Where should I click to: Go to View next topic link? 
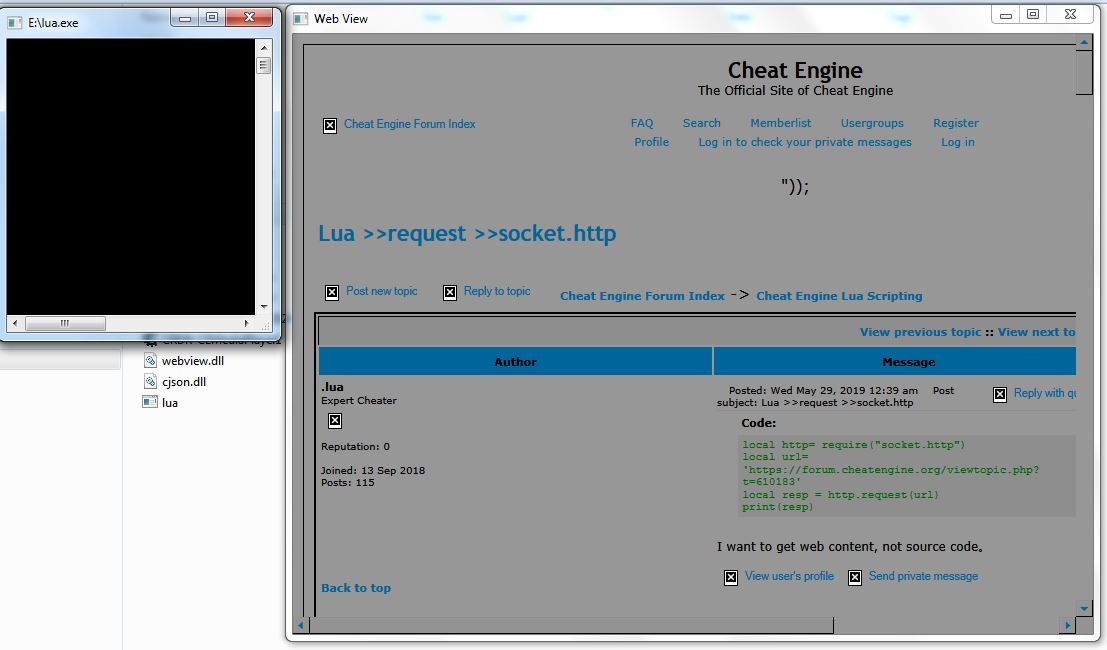[1036, 332]
